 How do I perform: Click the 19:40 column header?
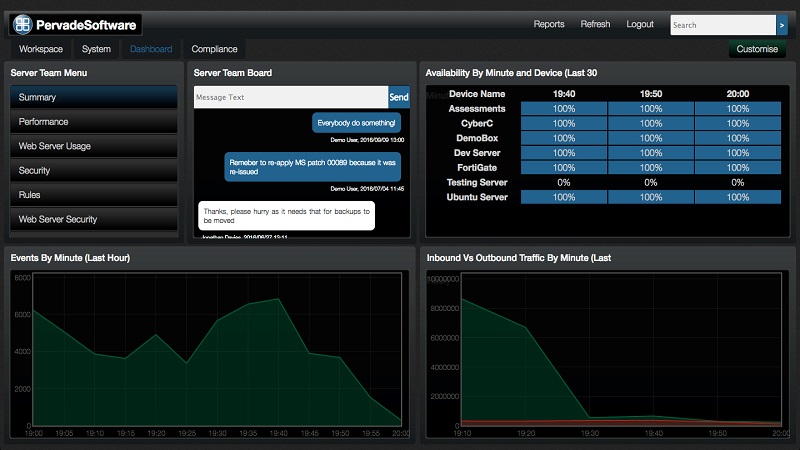[564, 94]
